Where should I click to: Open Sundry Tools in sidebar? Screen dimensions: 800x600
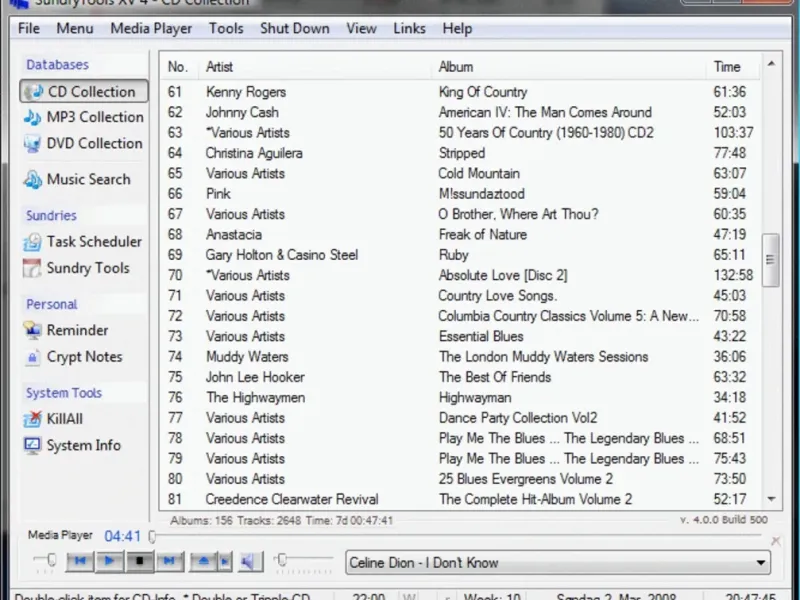point(77,268)
